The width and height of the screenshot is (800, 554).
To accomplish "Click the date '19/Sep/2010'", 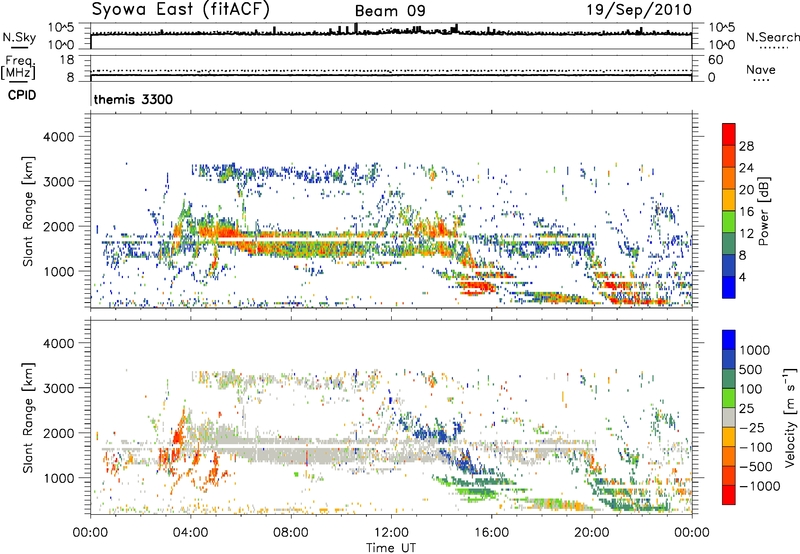I will tap(639, 10).
